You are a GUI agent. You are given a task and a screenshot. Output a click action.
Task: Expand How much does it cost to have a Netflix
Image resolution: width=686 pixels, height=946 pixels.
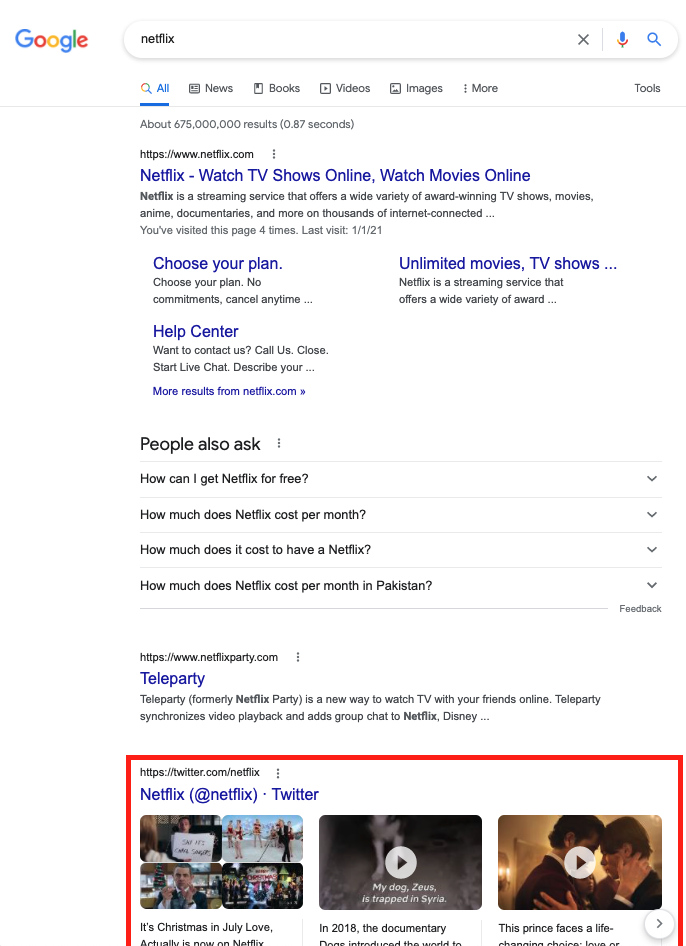(x=401, y=550)
